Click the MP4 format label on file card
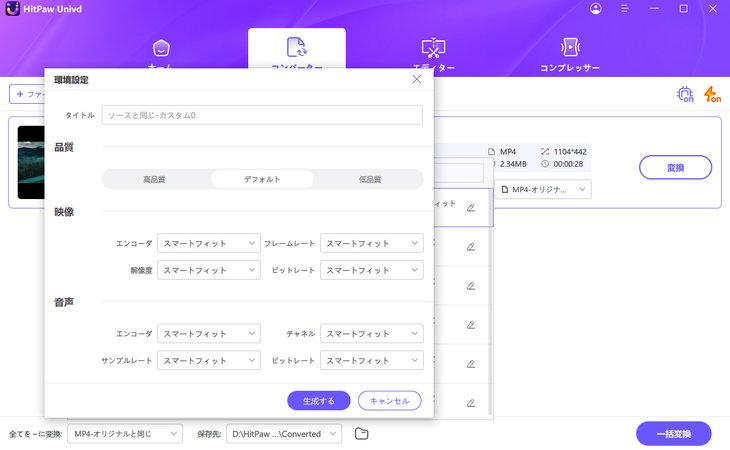730x450 pixels. coord(508,152)
